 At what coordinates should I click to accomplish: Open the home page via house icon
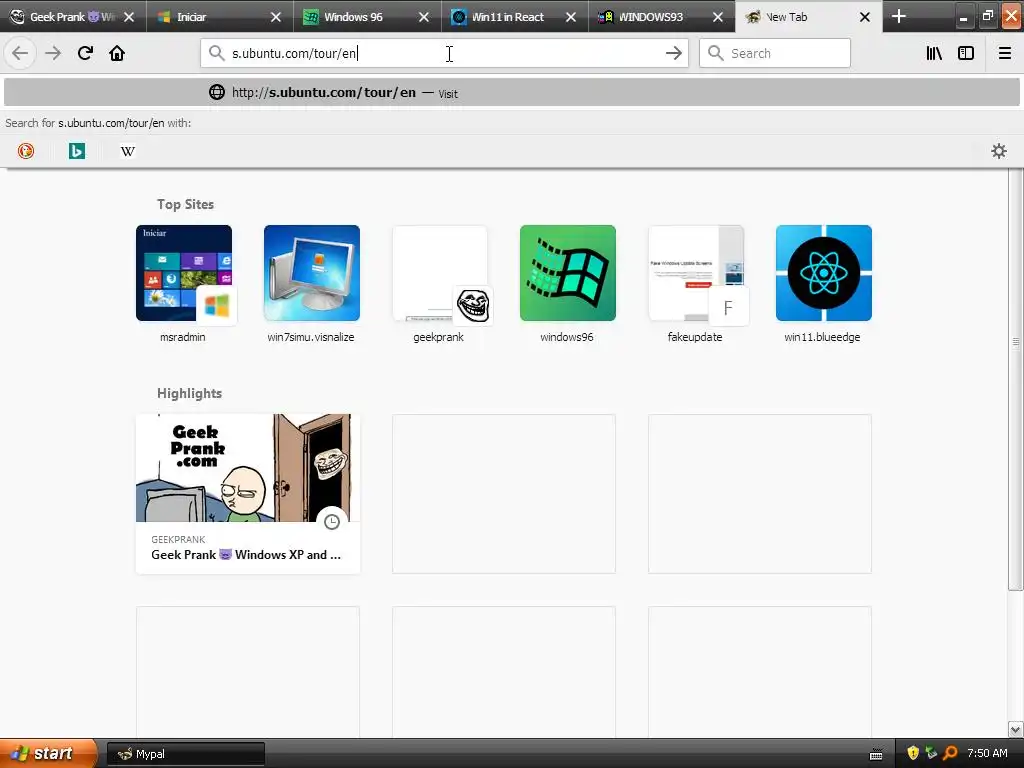(117, 53)
